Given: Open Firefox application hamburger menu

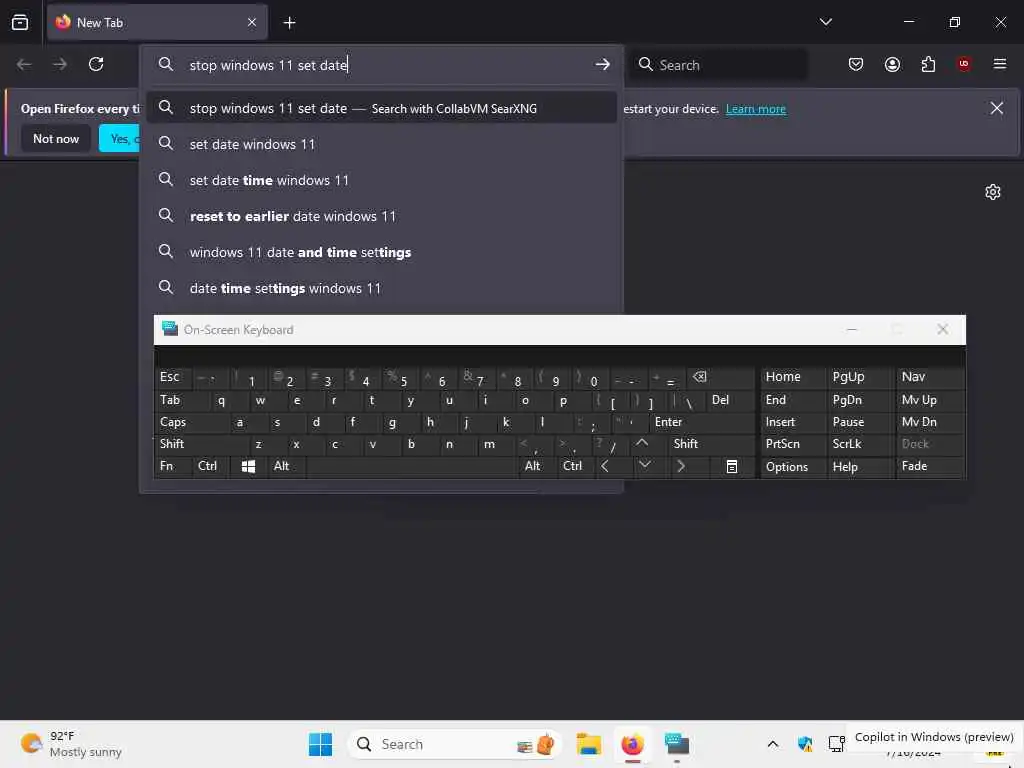Looking at the screenshot, I should [1000, 64].
